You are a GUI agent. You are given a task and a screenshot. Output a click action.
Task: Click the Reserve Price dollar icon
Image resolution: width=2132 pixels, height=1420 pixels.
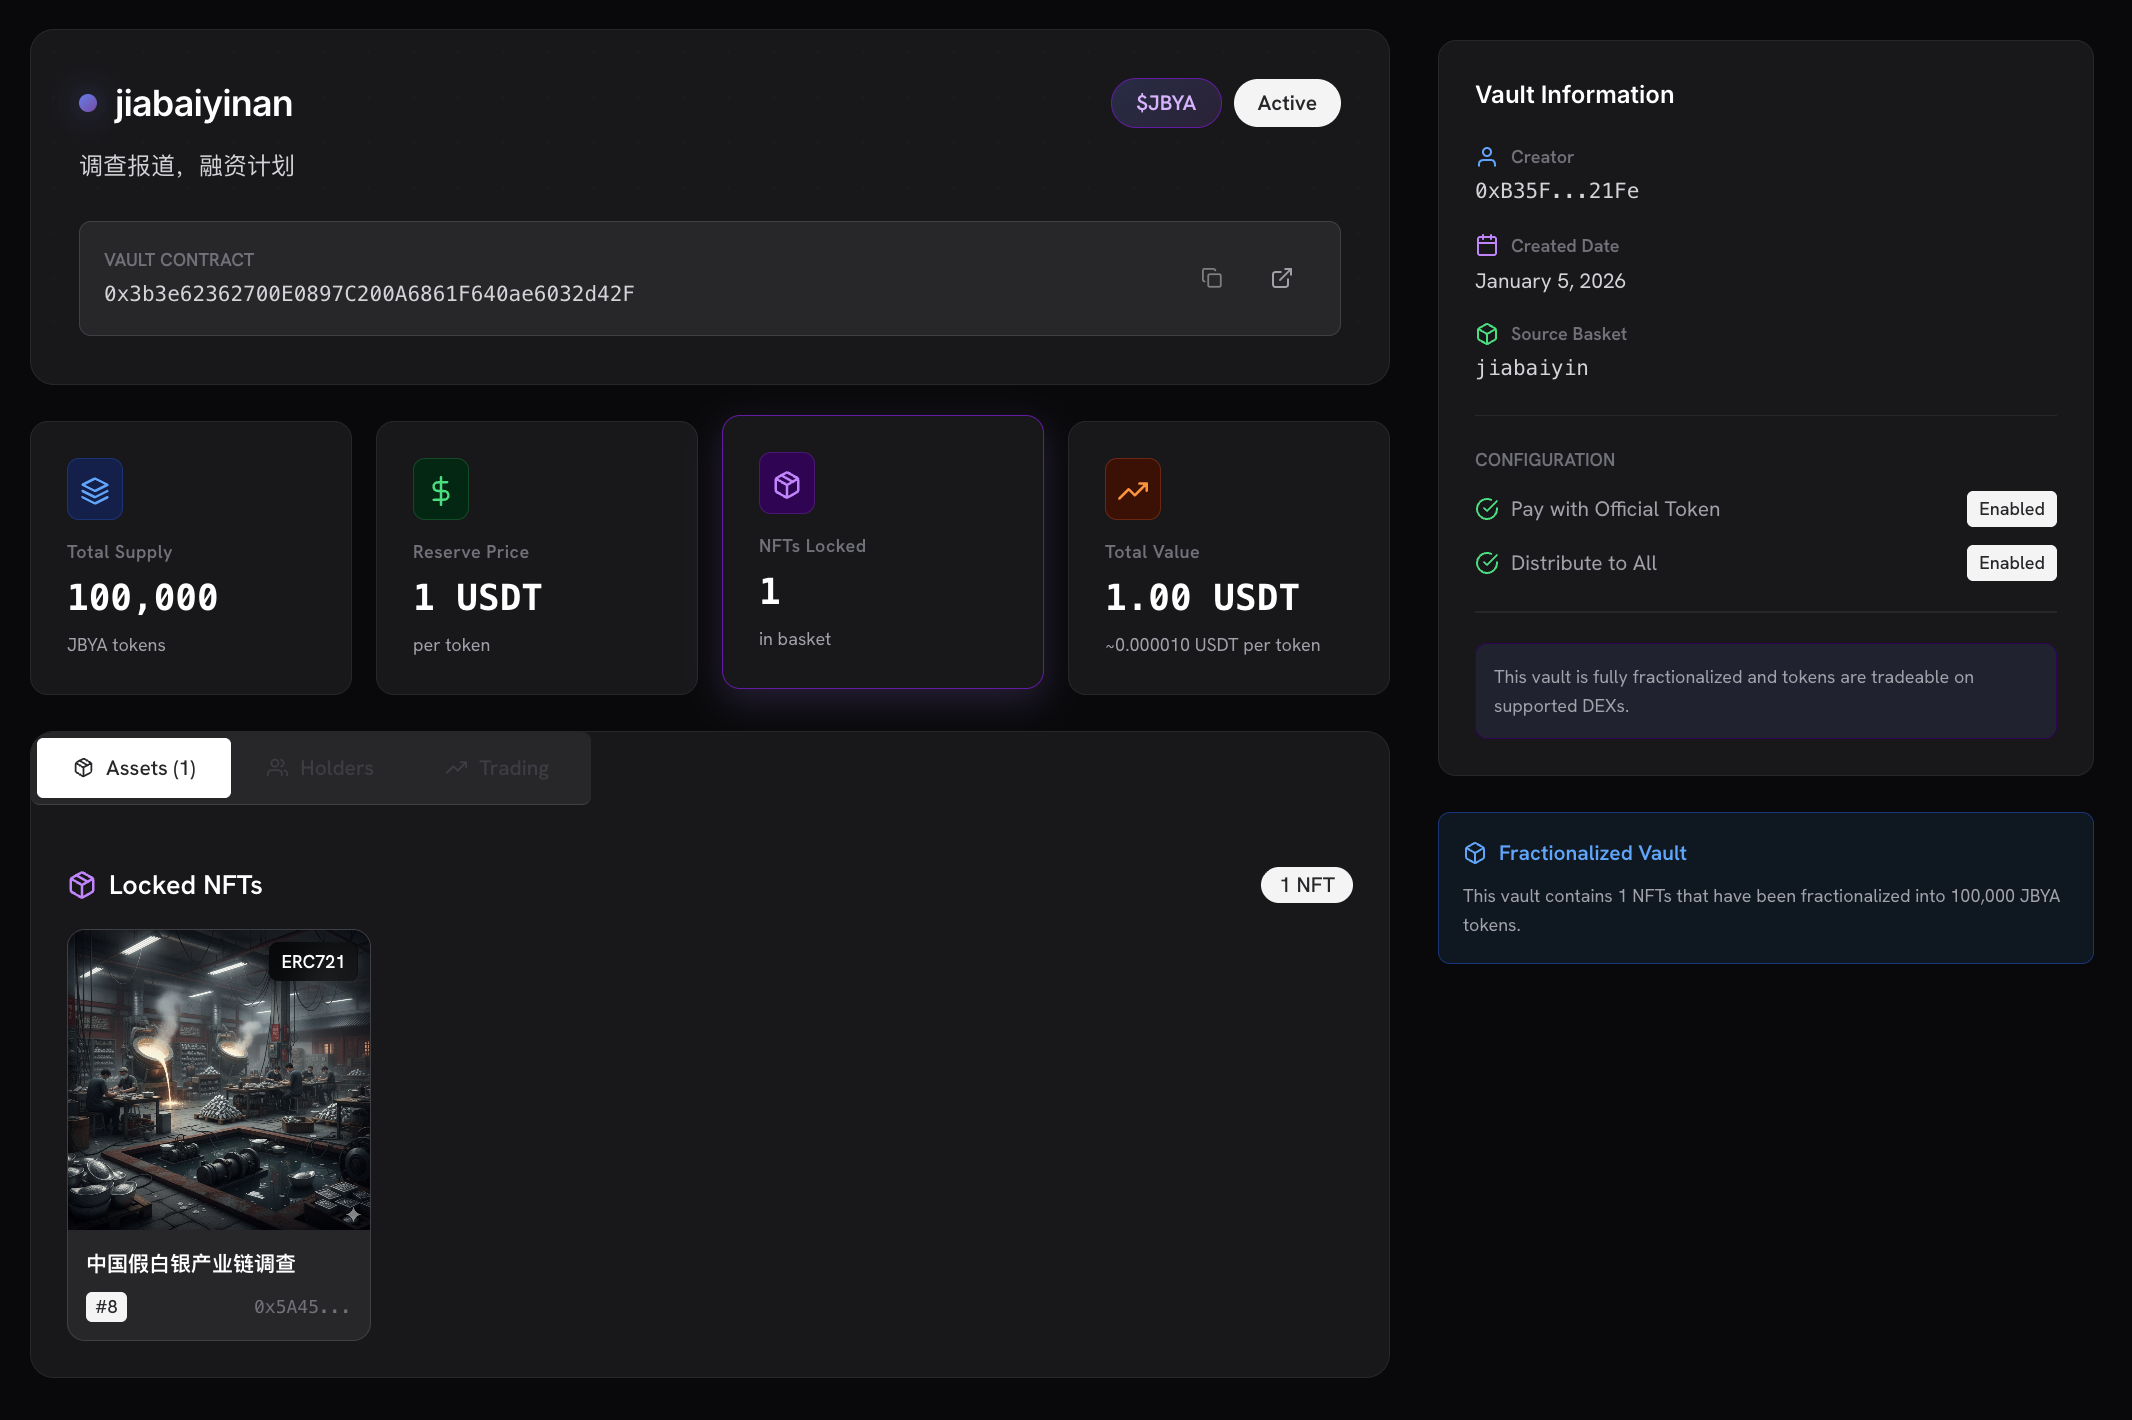441,489
